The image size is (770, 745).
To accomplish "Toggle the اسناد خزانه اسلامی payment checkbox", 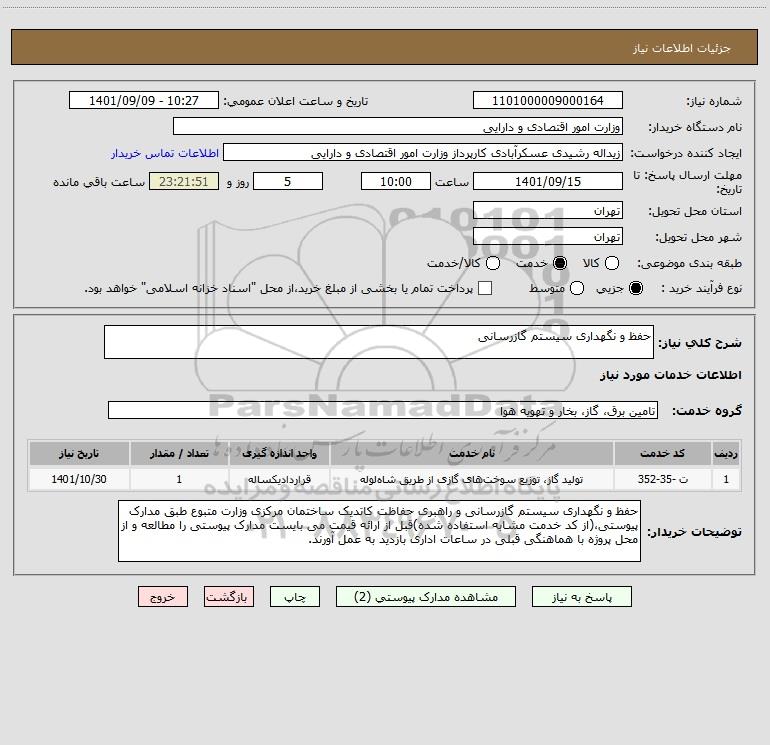I will tap(485, 288).
